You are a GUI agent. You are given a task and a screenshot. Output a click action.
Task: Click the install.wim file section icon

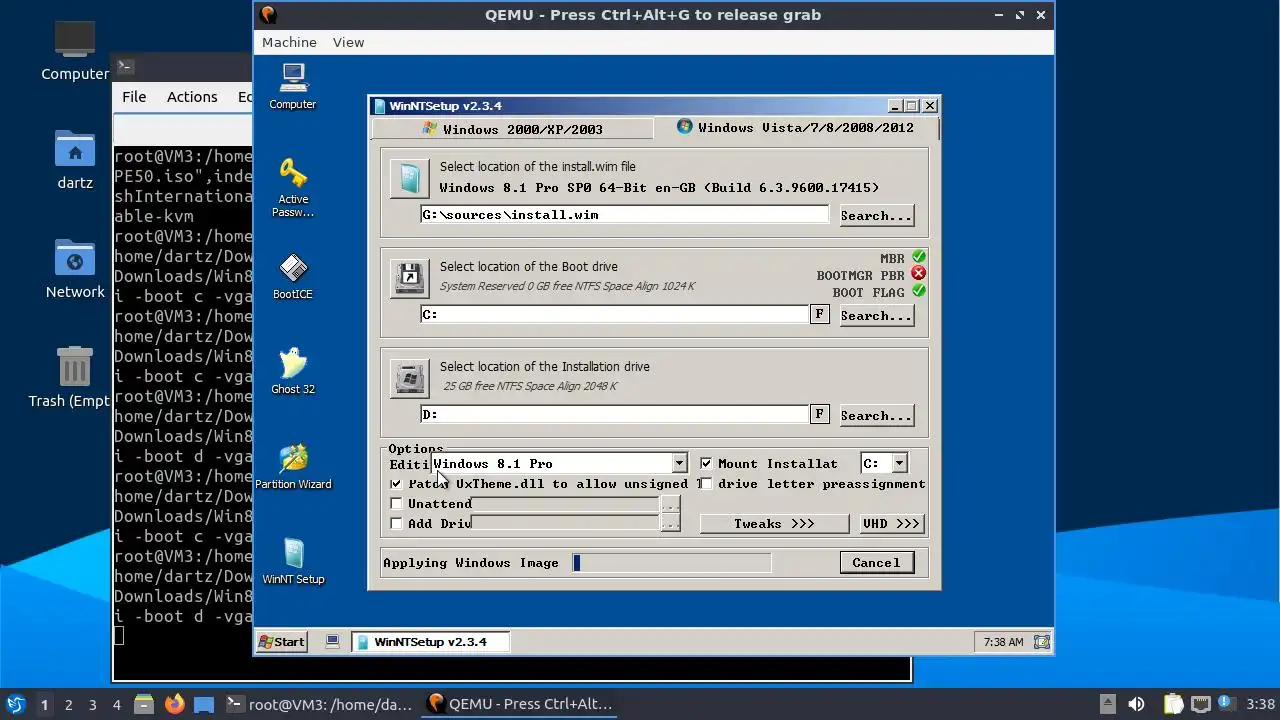[409, 178]
